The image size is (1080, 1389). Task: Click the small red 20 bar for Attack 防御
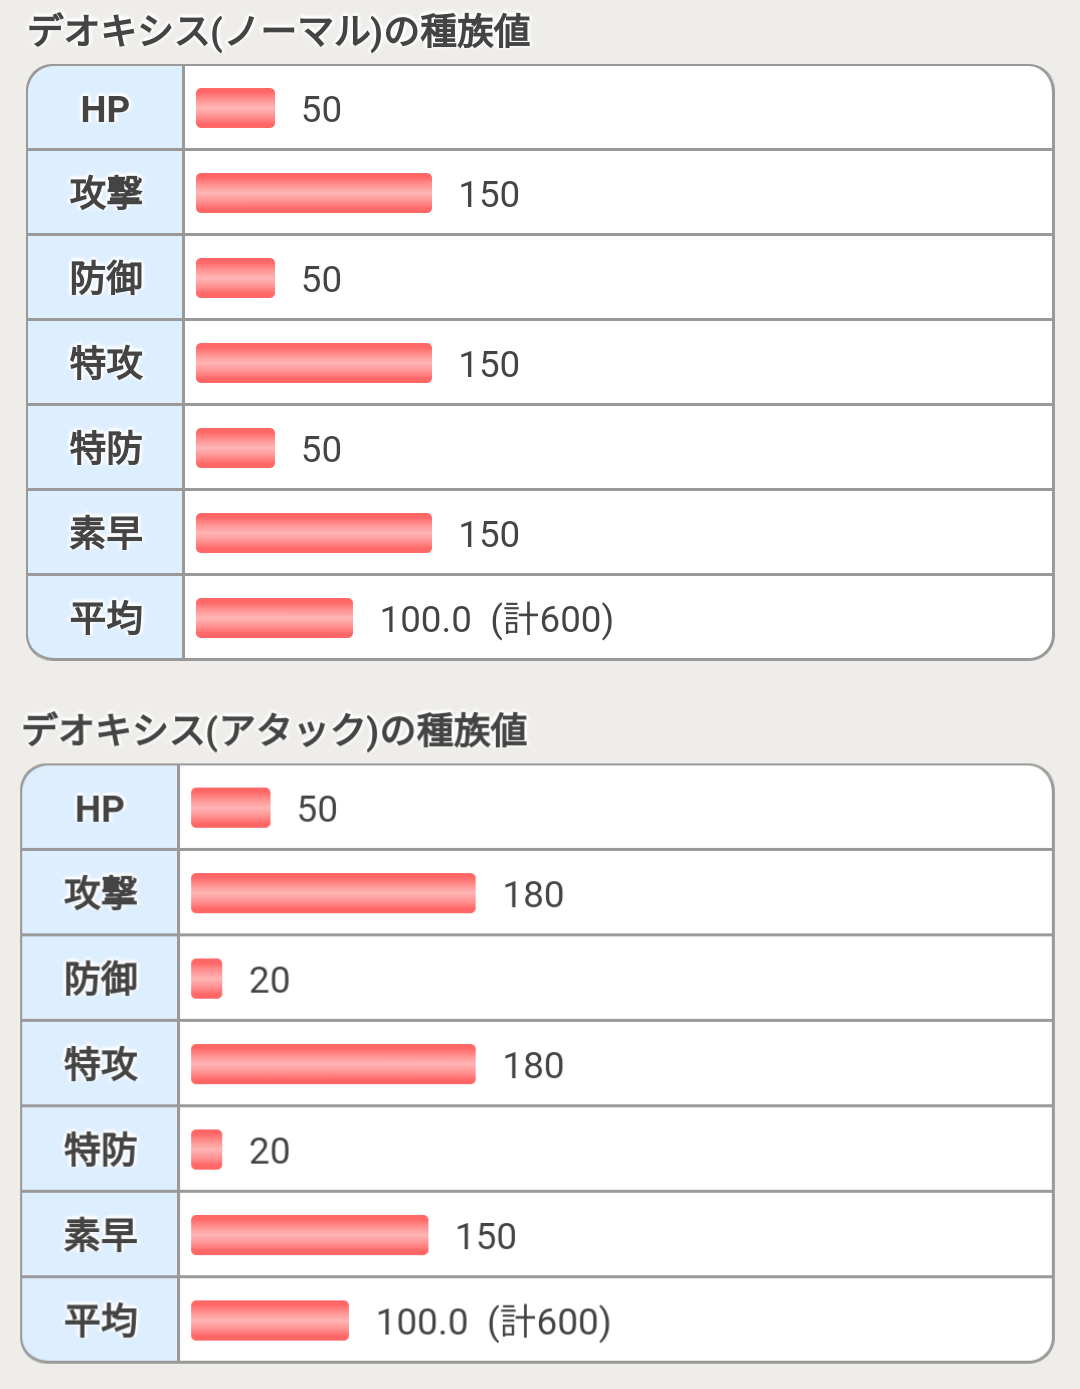[x=207, y=979]
